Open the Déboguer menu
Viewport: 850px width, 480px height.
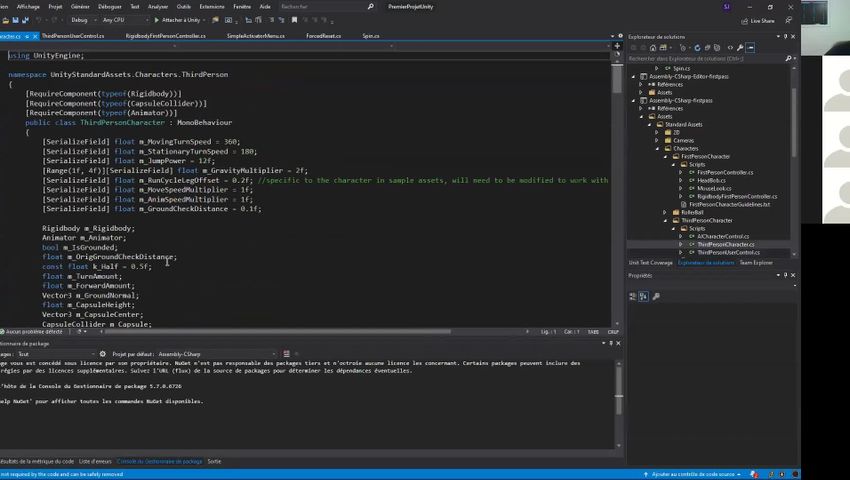(110, 7)
